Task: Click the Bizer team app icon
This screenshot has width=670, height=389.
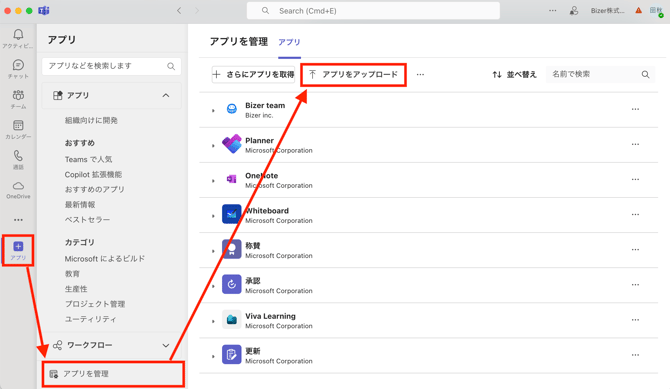Action: coord(232,109)
